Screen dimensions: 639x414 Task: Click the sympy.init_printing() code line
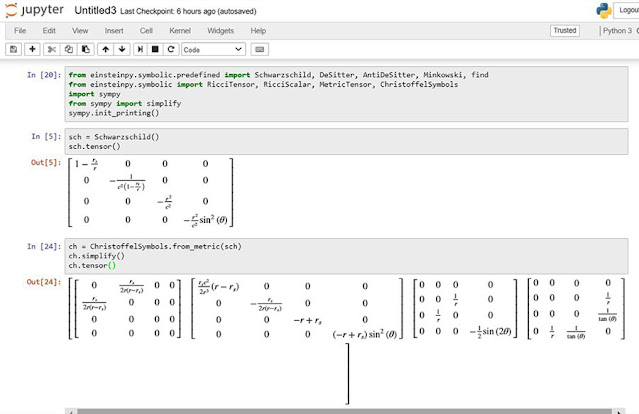click(x=114, y=113)
